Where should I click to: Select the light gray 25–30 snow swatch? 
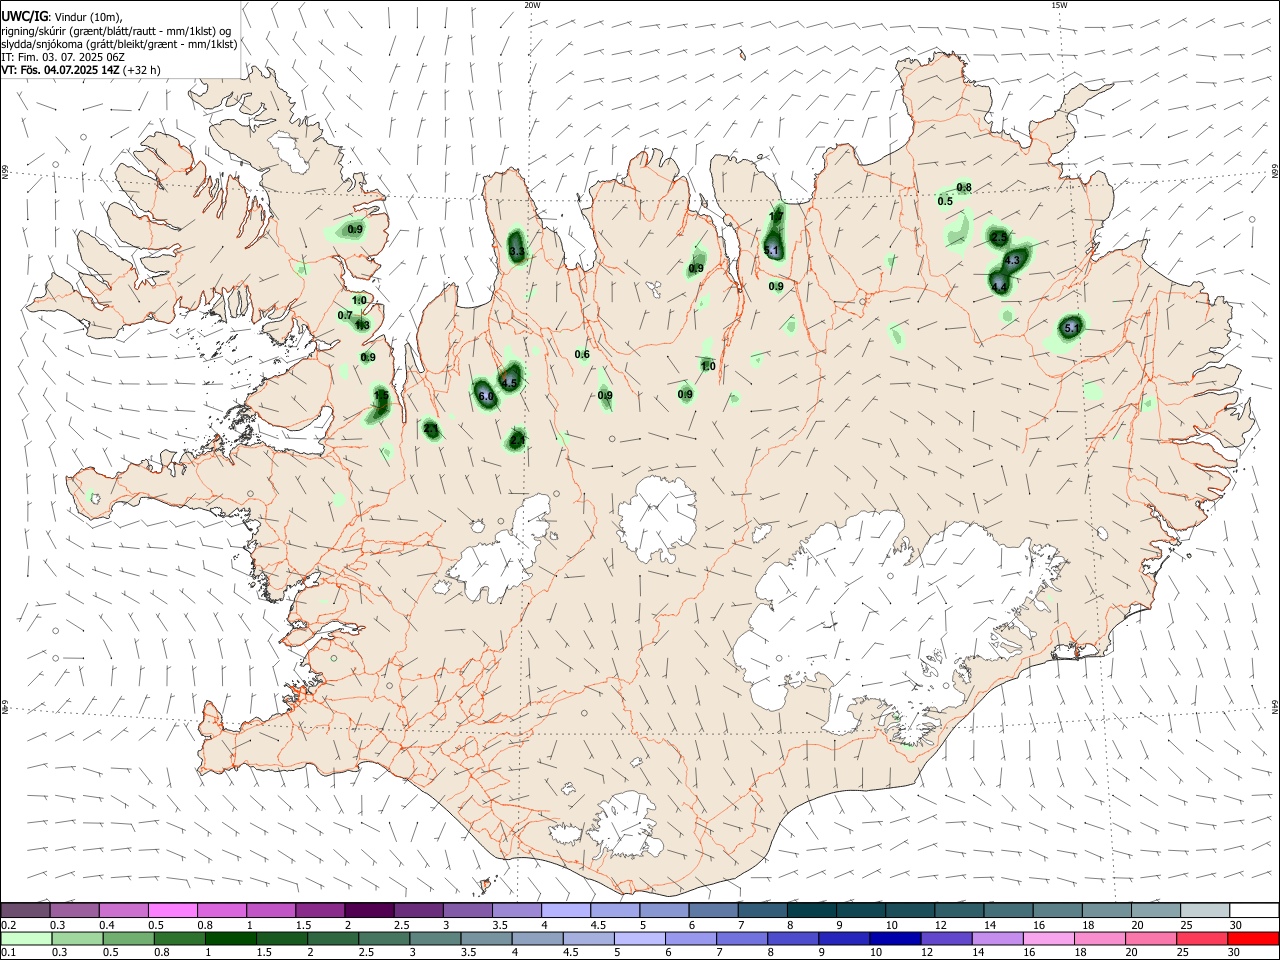(x=1204, y=910)
